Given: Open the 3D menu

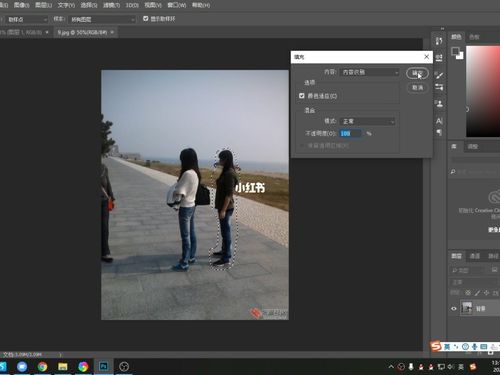Looking at the screenshot, I should [x=132, y=5].
